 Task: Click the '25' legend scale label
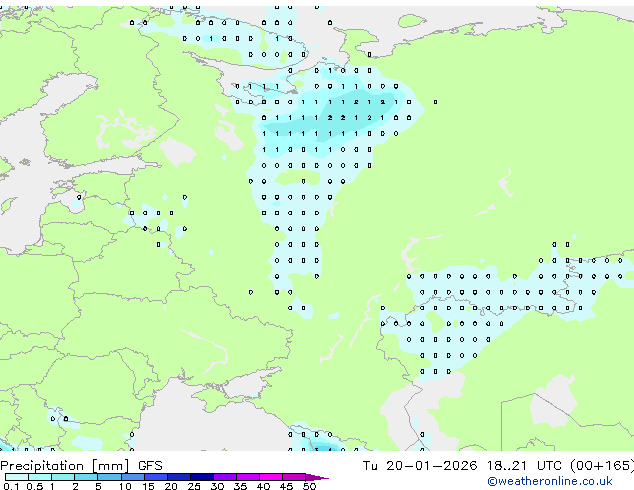click(x=194, y=486)
